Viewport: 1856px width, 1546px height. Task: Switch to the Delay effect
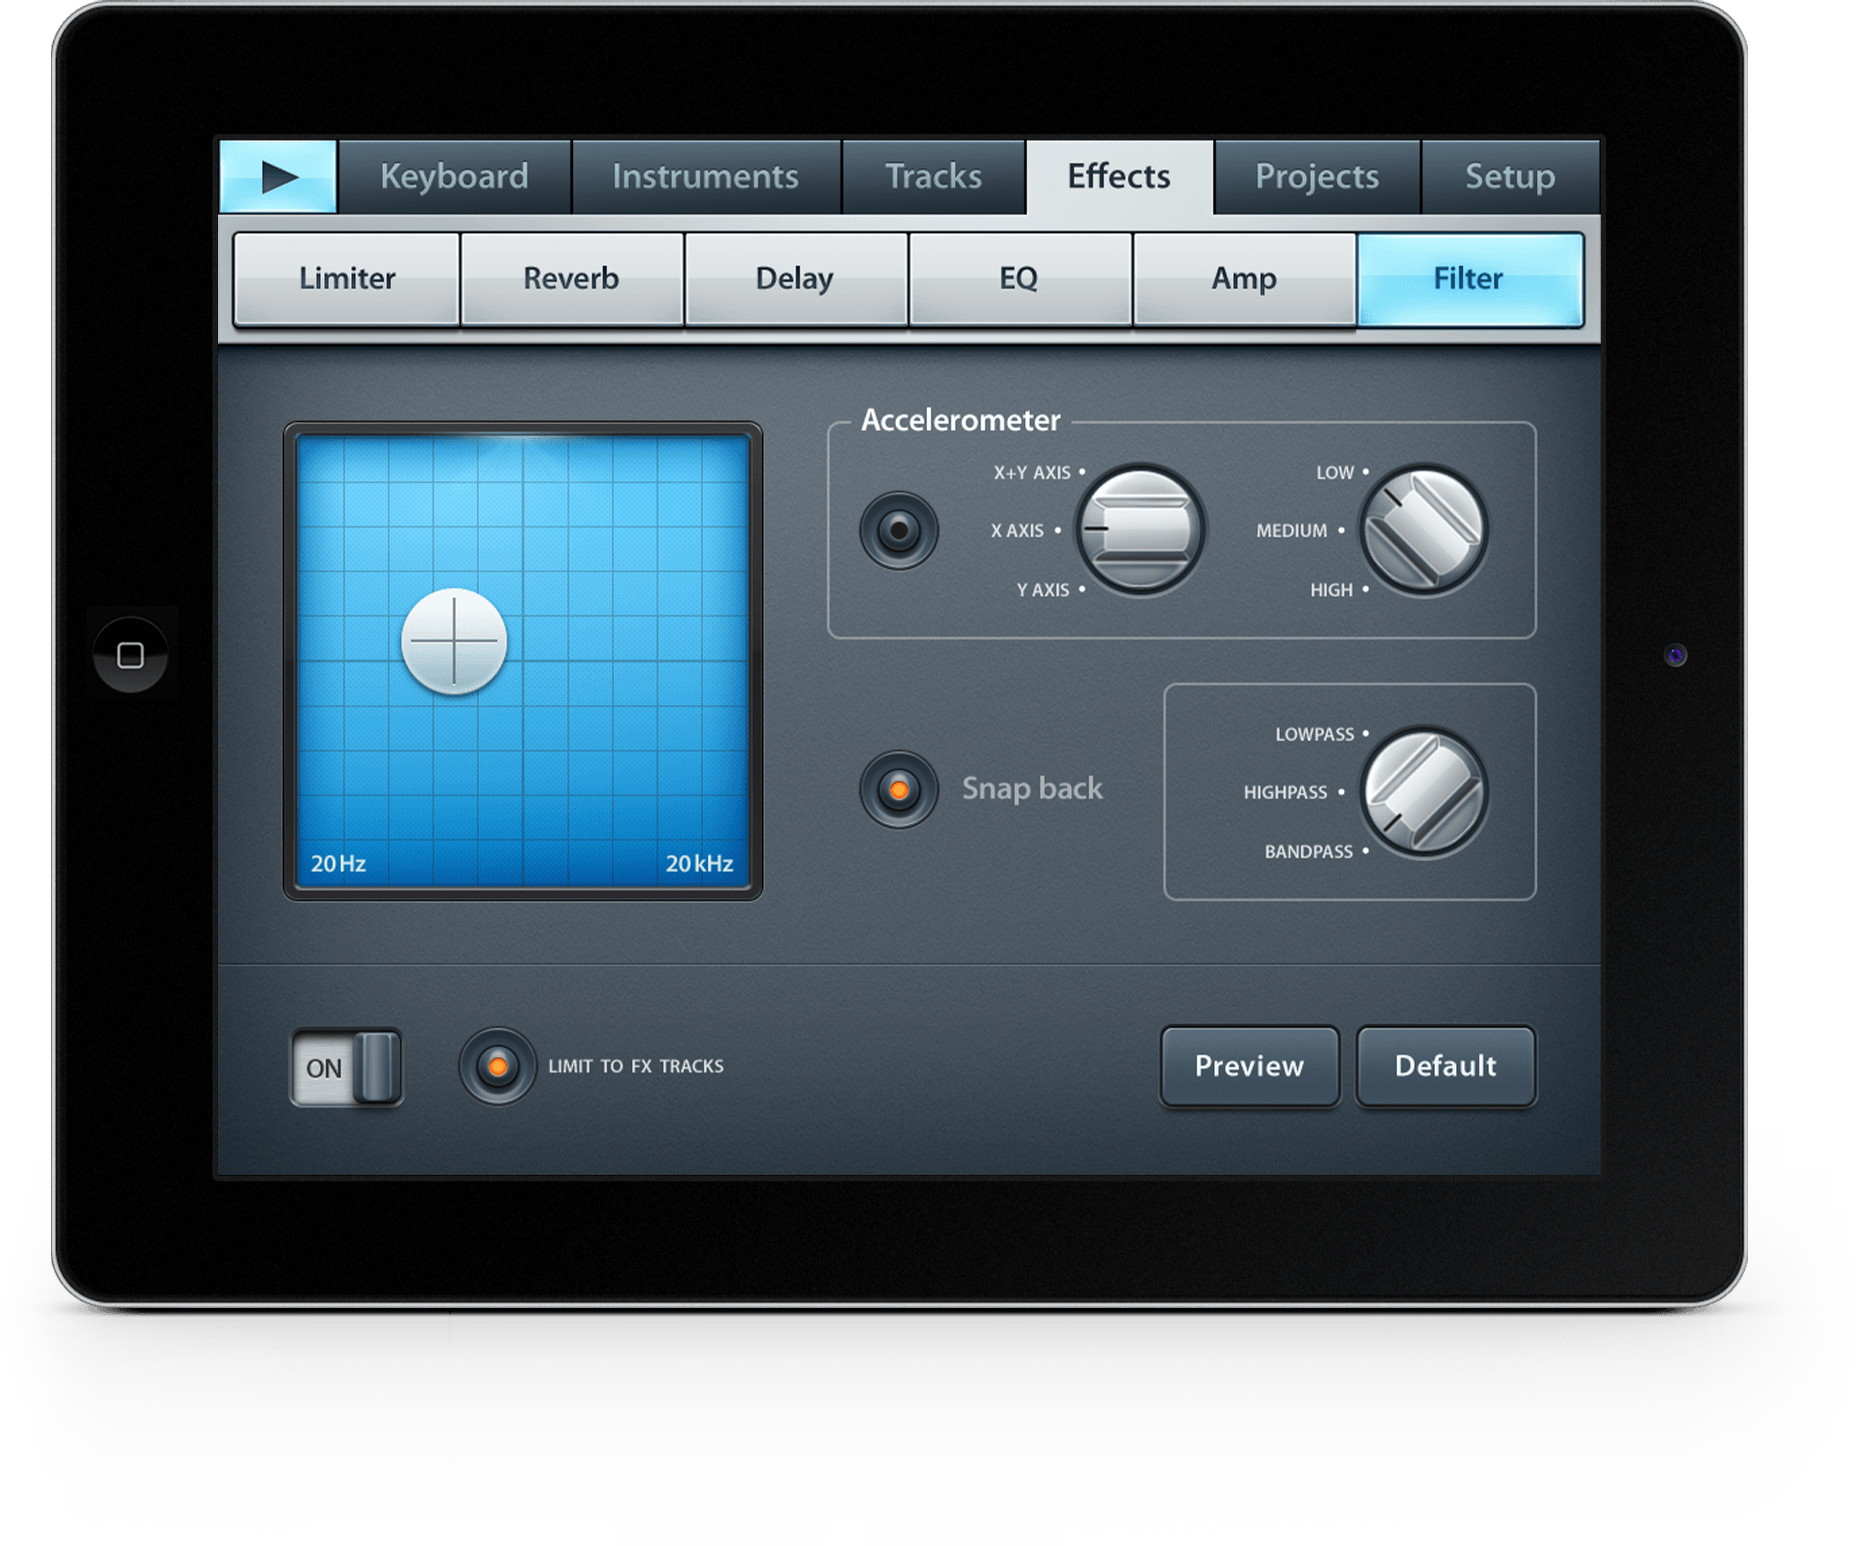[x=794, y=279]
